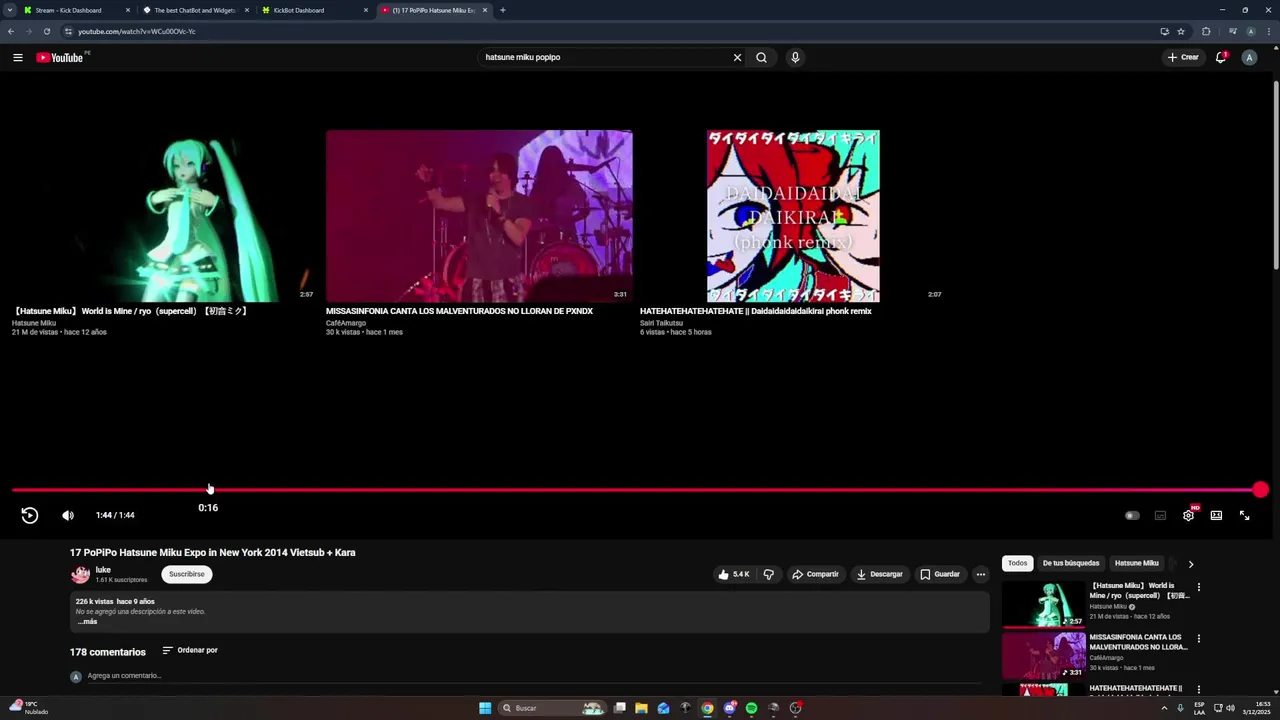
Task: Open options menu for sidebar World is Mine video
Action: click(x=1198, y=587)
